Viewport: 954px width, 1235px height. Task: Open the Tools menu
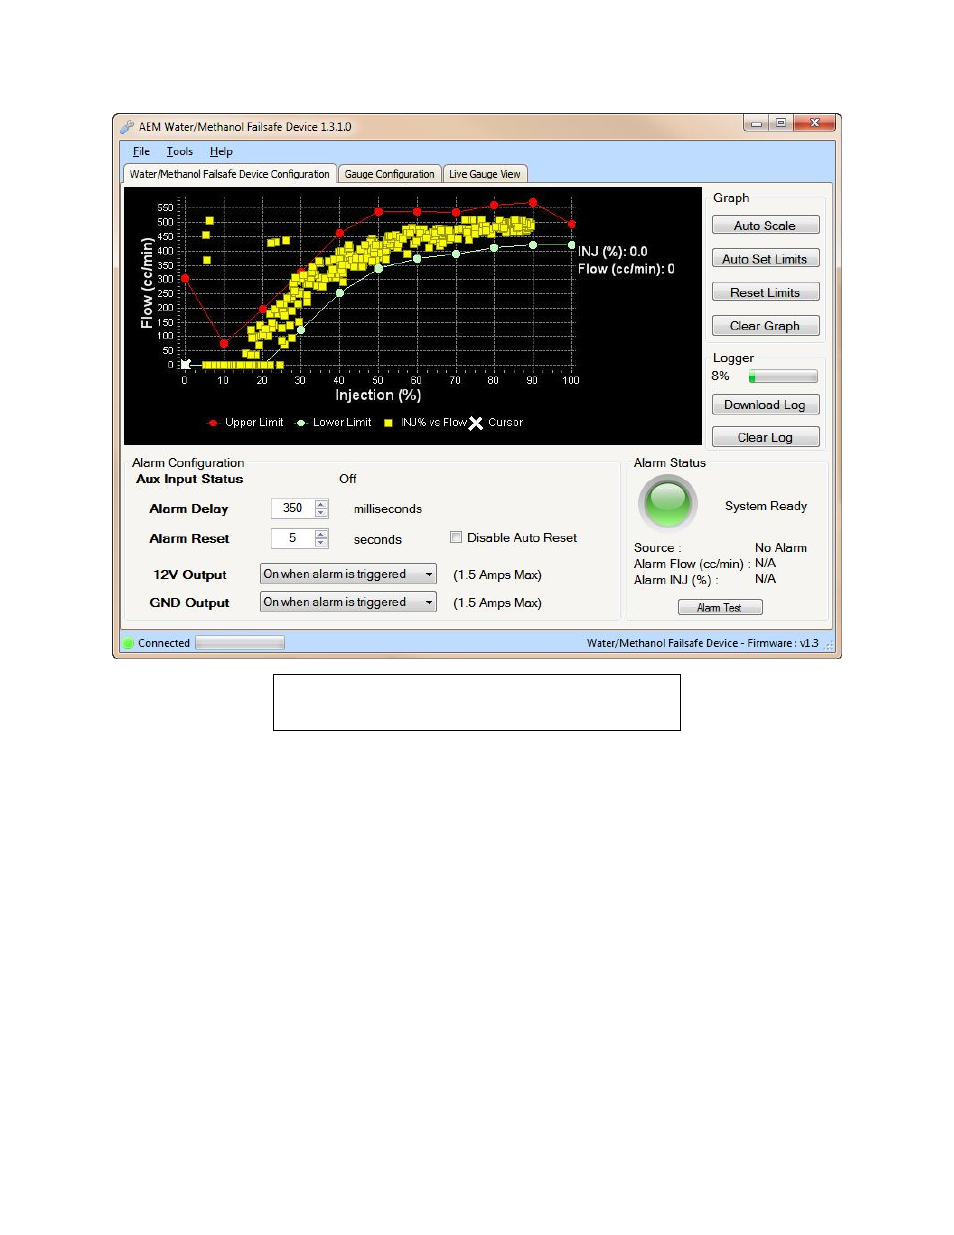point(180,152)
